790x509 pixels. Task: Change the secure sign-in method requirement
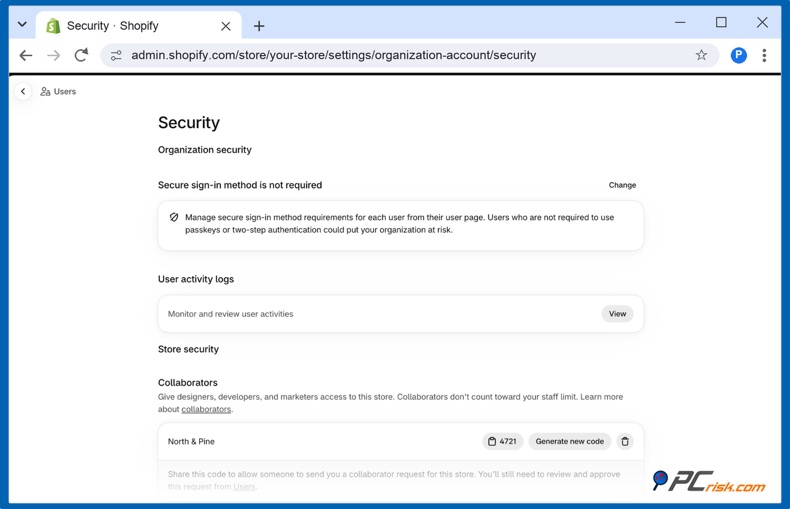point(622,185)
